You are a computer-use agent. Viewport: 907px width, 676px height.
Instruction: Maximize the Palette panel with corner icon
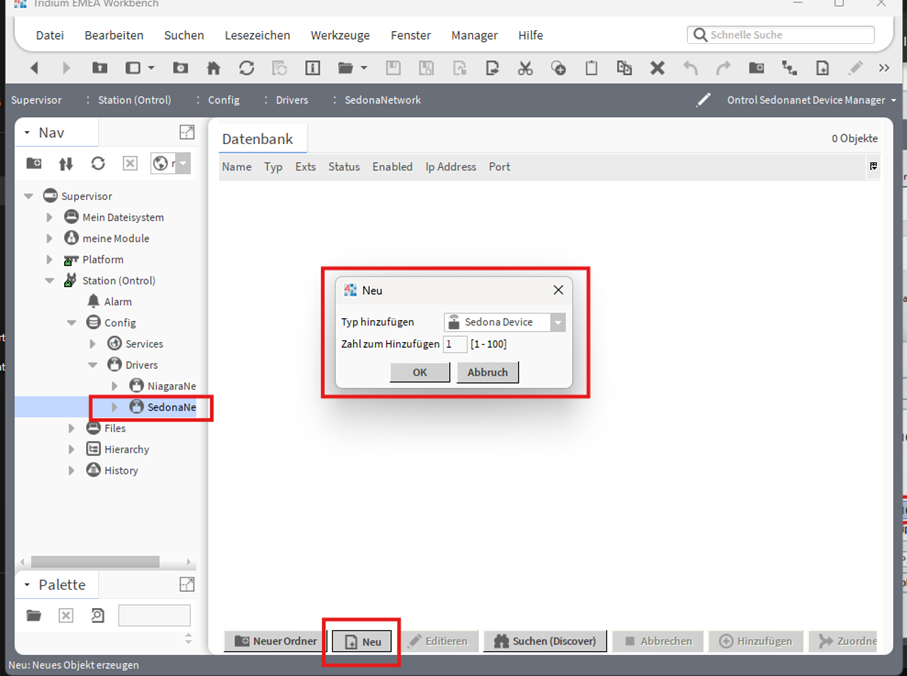[x=187, y=585]
